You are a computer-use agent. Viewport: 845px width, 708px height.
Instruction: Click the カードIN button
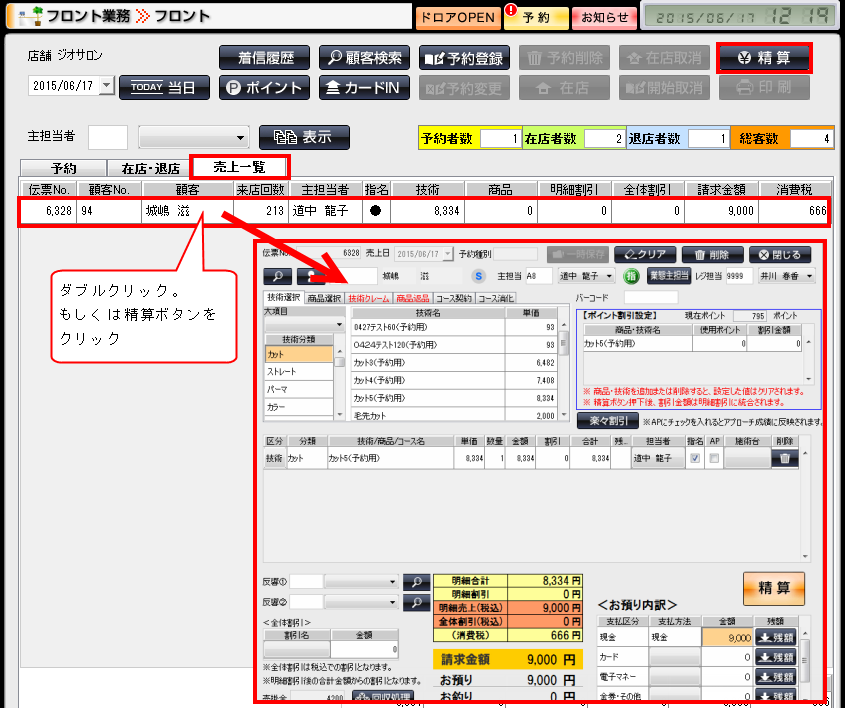pos(364,88)
